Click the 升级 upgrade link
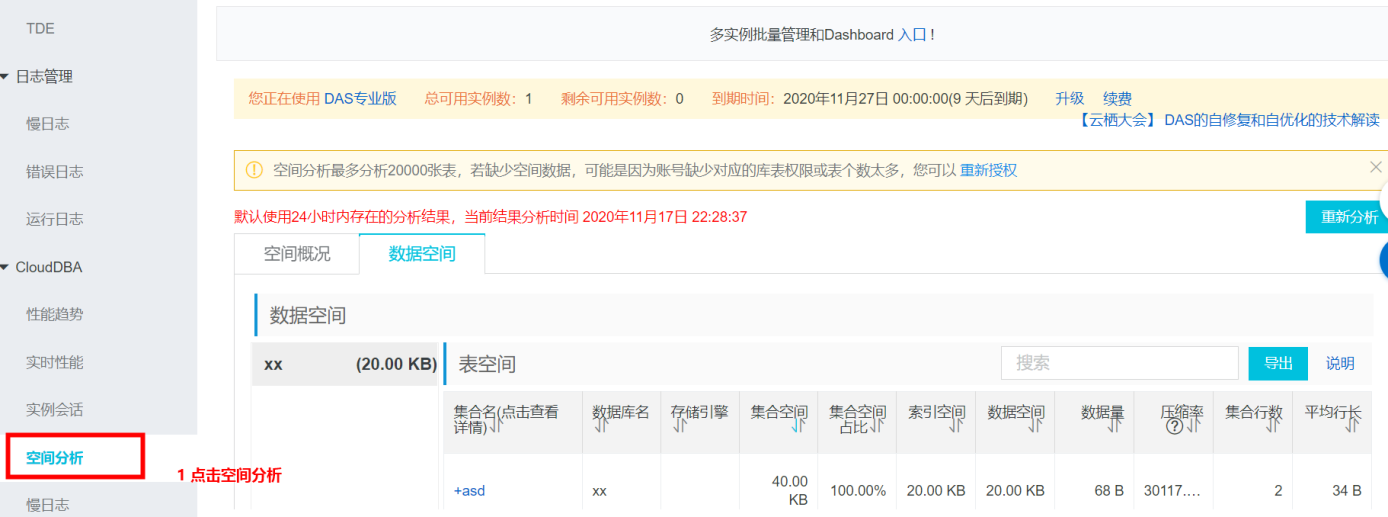The image size is (1388, 517). (1070, 98)
